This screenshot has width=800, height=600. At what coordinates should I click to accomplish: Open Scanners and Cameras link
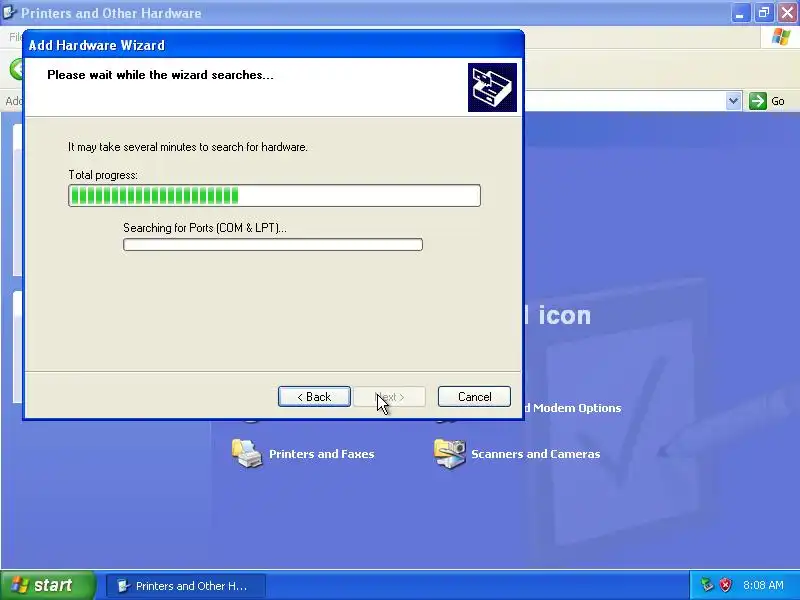[535, 454]
